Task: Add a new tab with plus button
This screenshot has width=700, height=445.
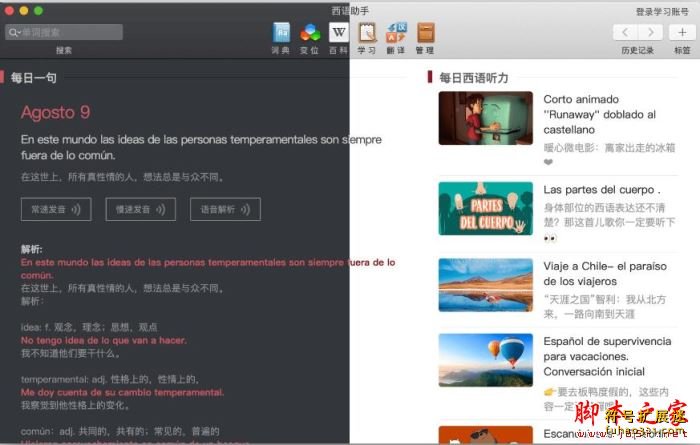Action: pos(682,33)
